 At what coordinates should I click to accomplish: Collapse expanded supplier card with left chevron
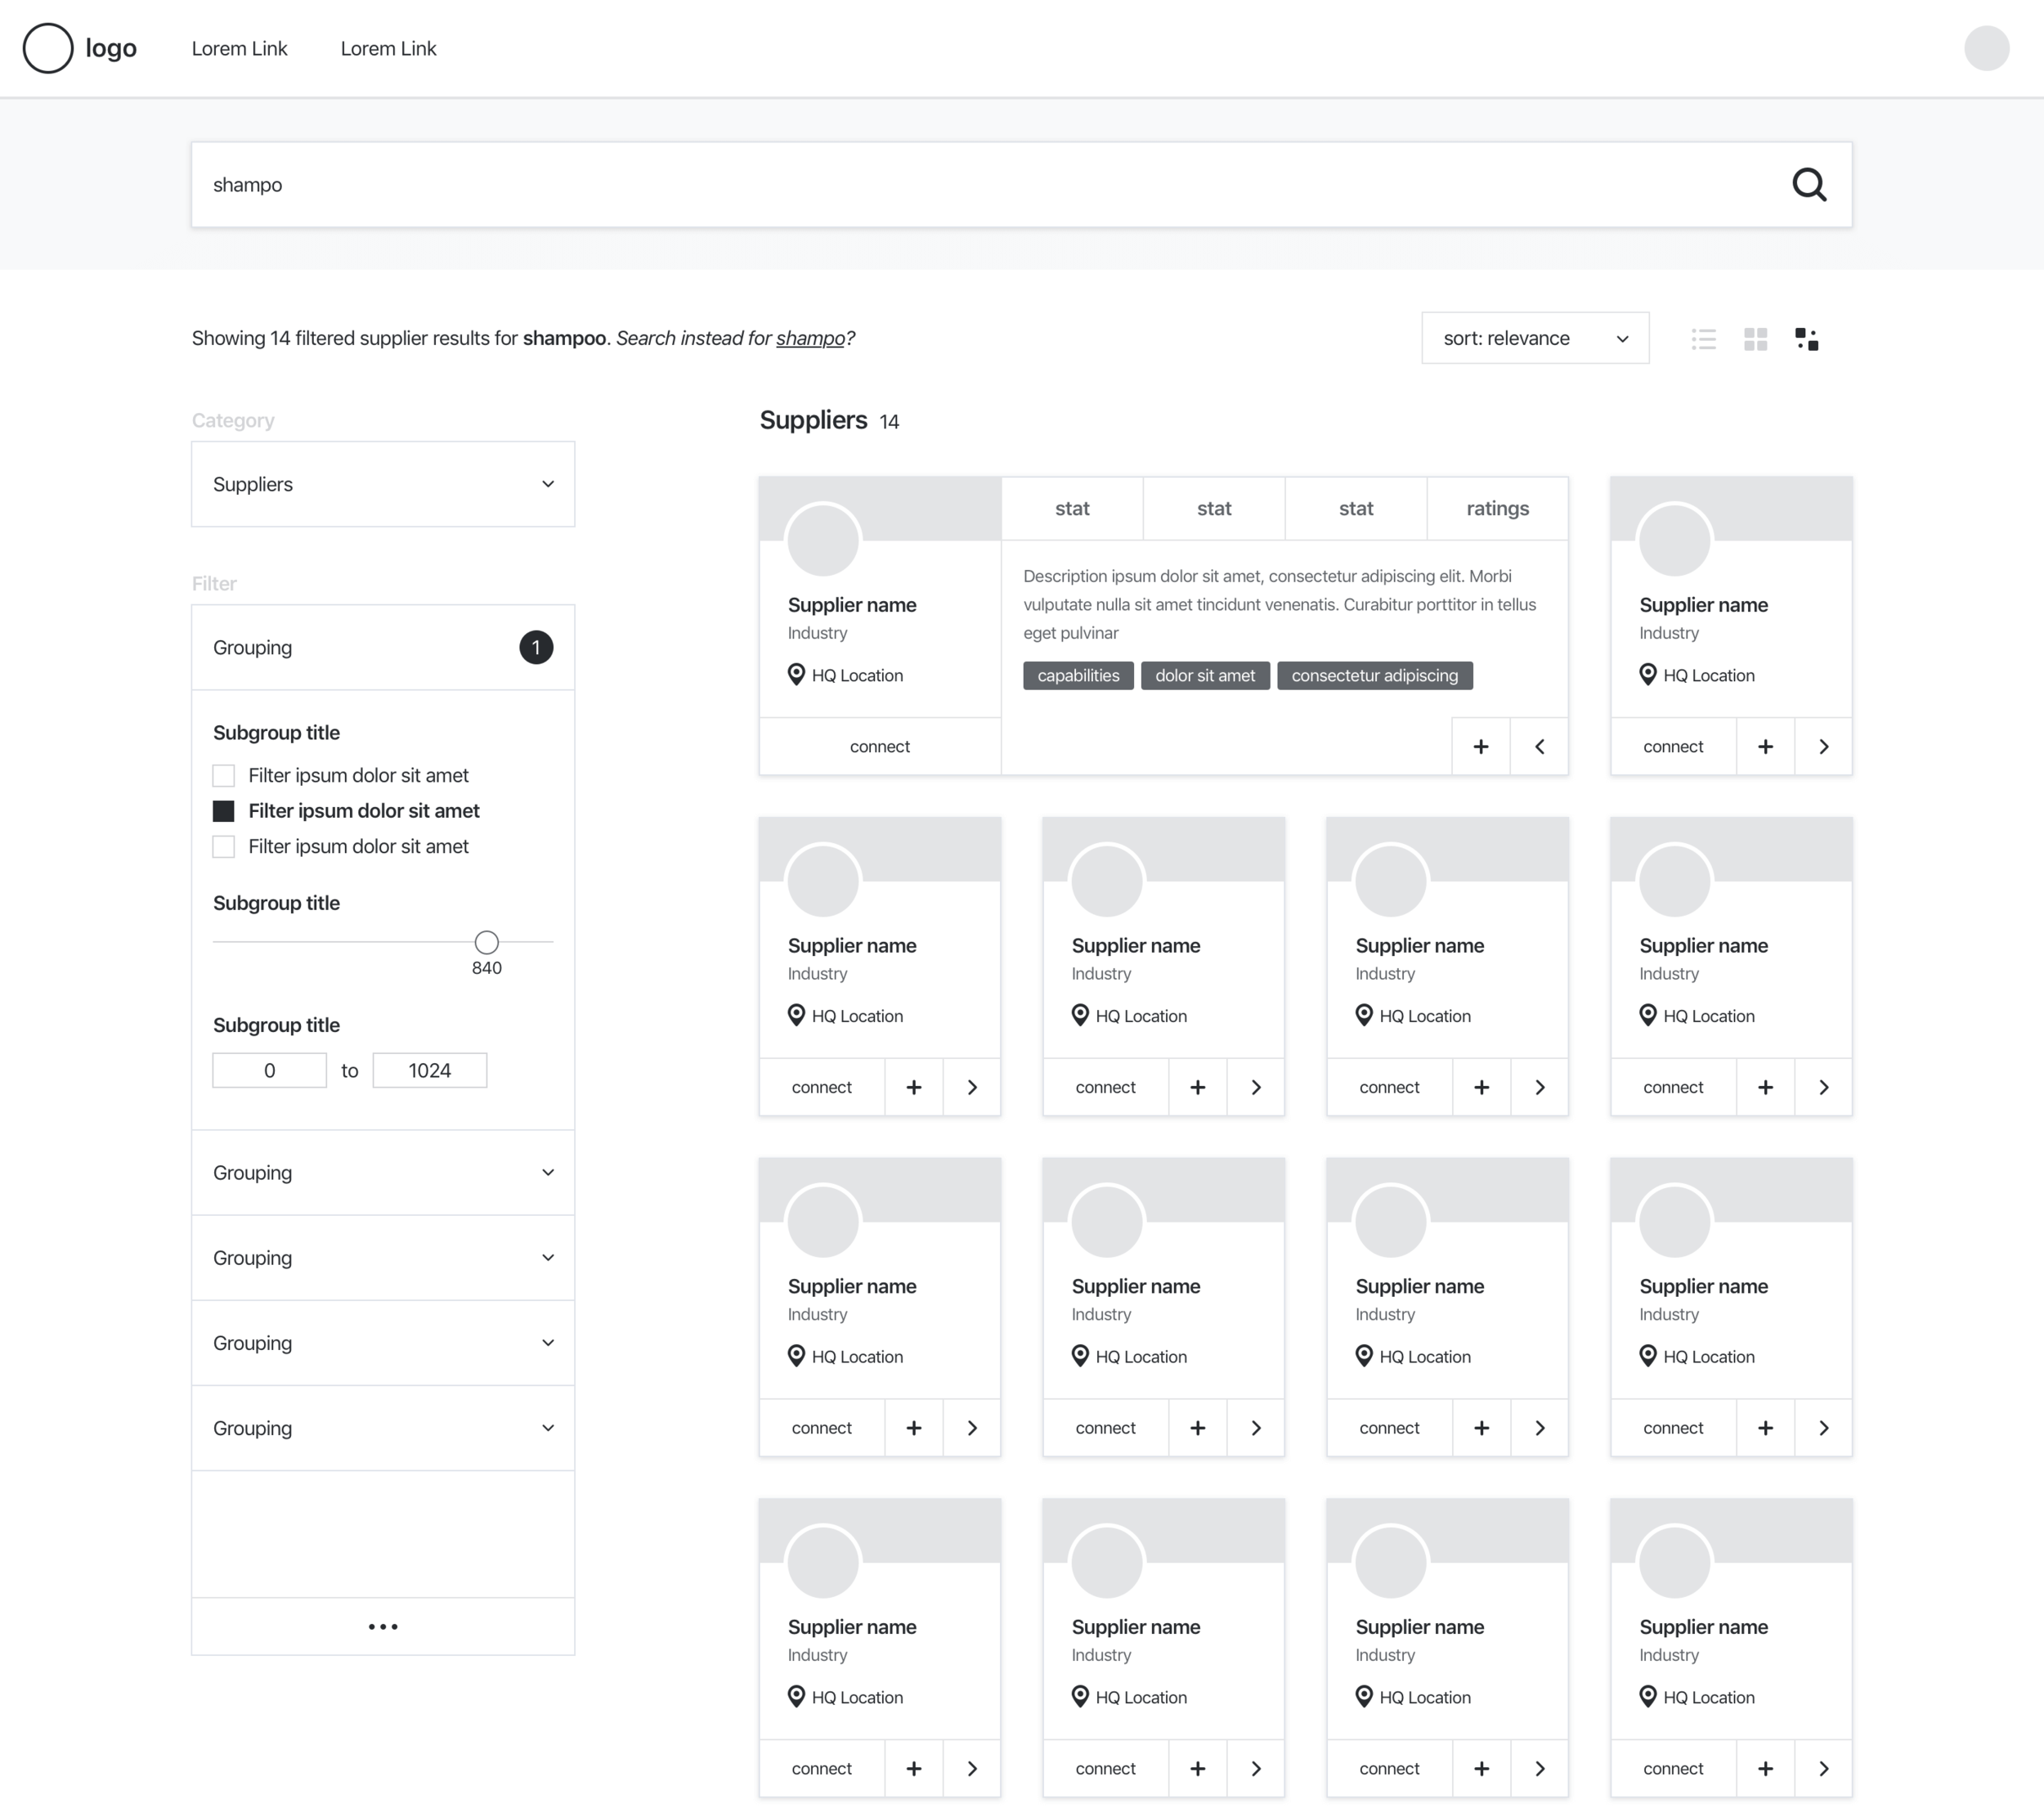pos(1539,746)
